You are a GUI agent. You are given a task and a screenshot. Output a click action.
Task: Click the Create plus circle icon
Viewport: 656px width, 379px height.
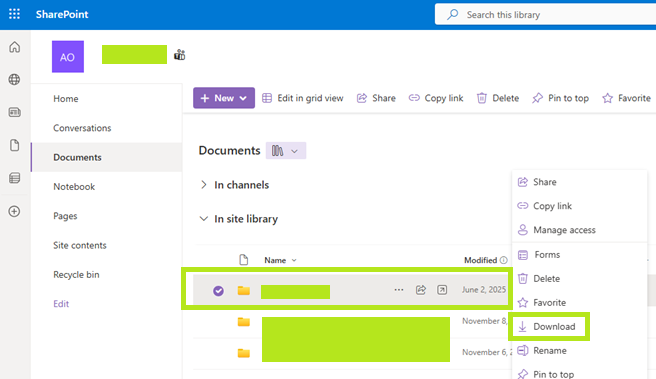[15, 211]
